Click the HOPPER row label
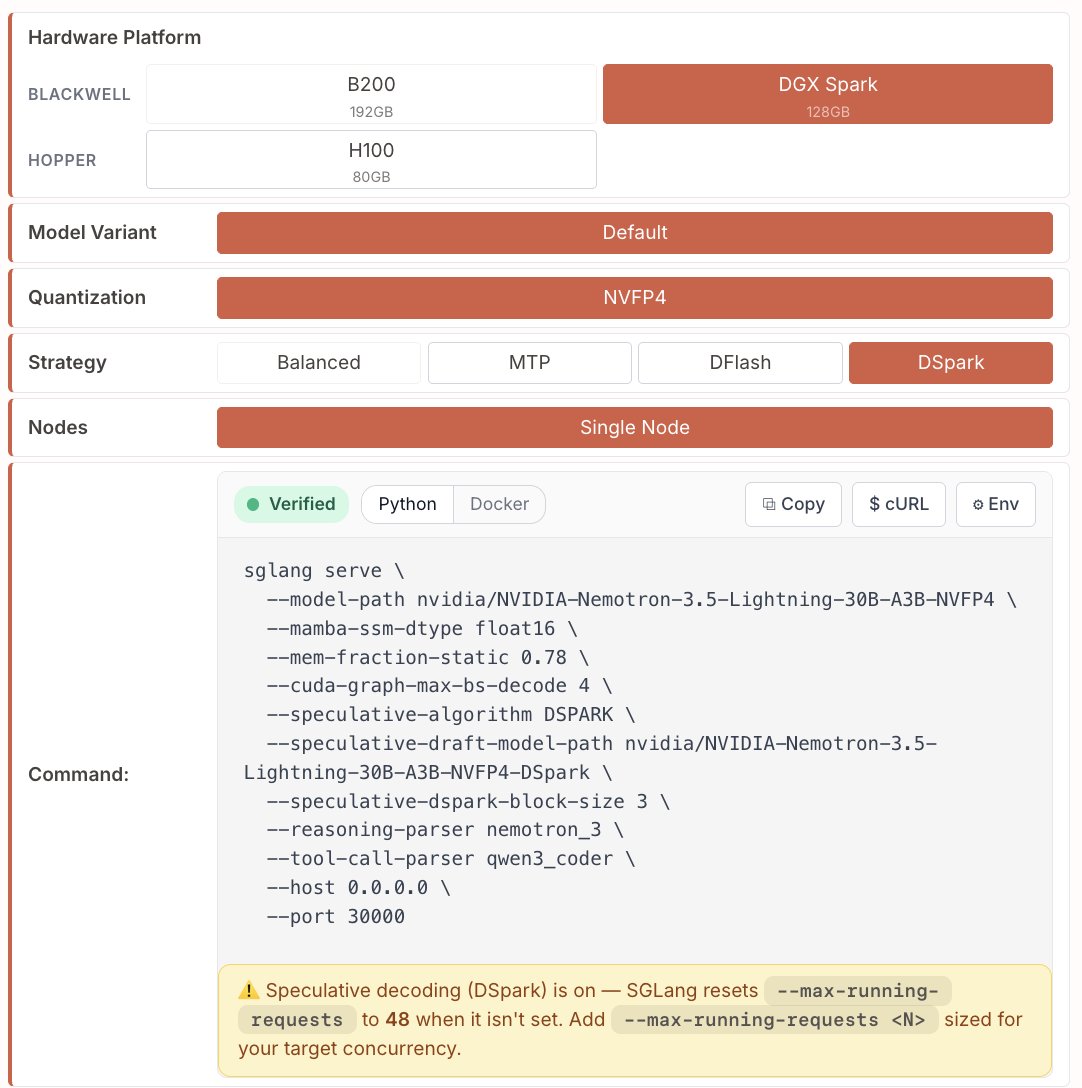Image resolution: width=1082 pixels, height=1088 pixels. click(x=62, y=160)
